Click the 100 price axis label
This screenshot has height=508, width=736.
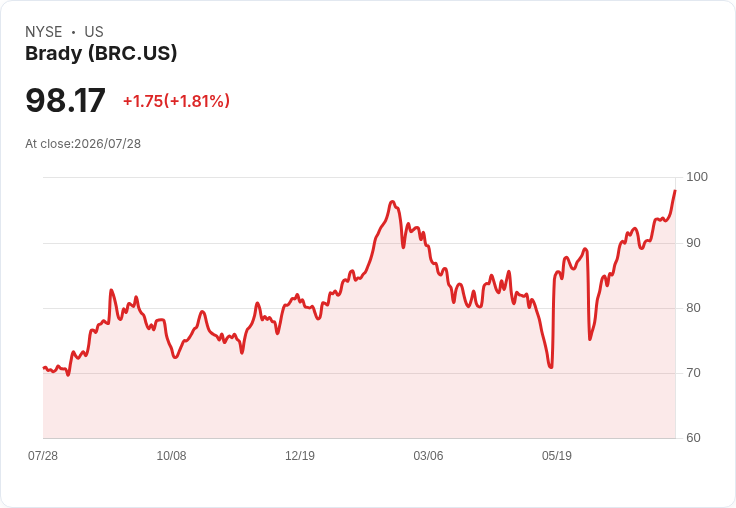tap(697, 177)
